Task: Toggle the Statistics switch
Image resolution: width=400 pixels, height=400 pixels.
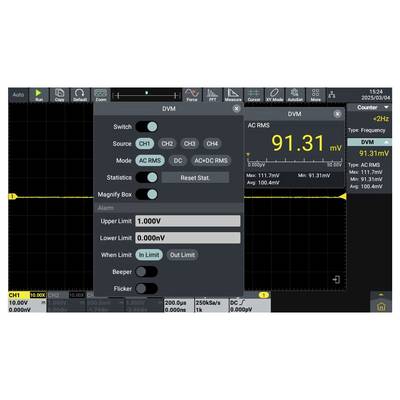Action: click(146, 177)
